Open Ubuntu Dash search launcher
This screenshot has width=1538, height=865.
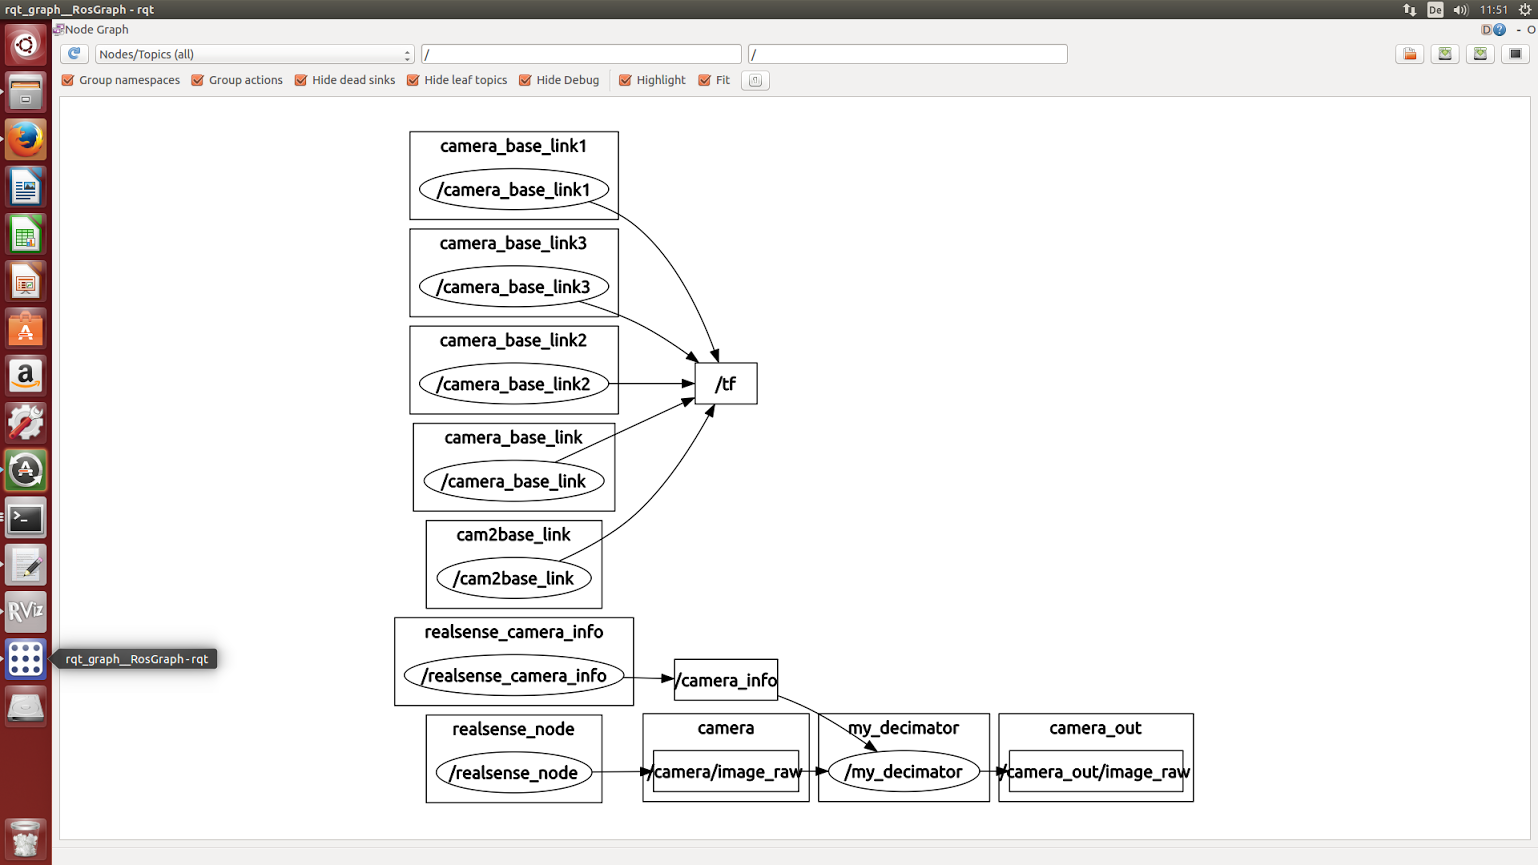pos(26,45)
